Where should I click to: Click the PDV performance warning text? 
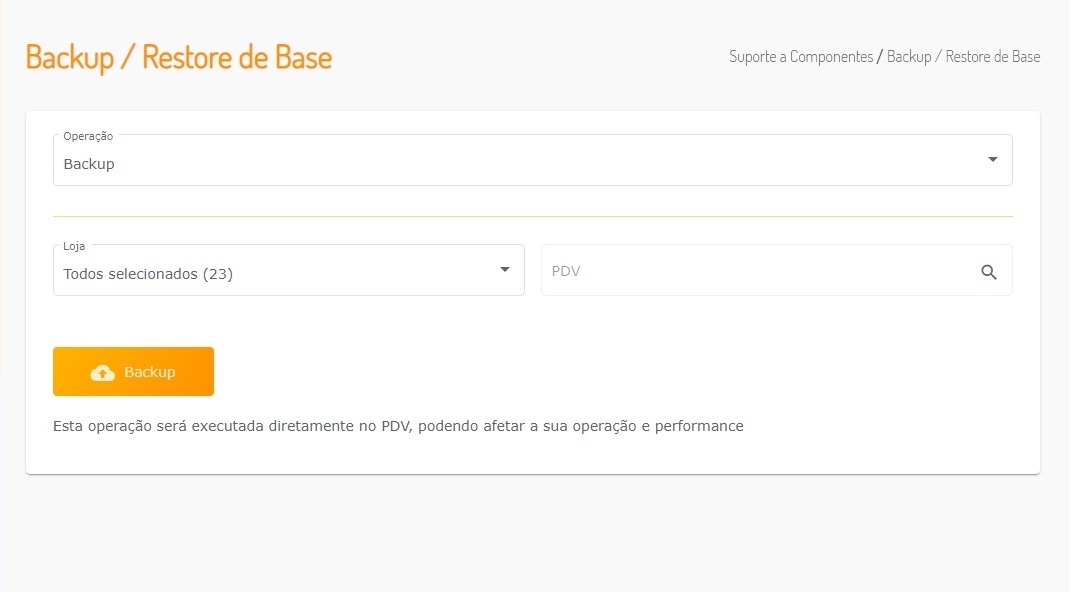click(x=398, y=426)
